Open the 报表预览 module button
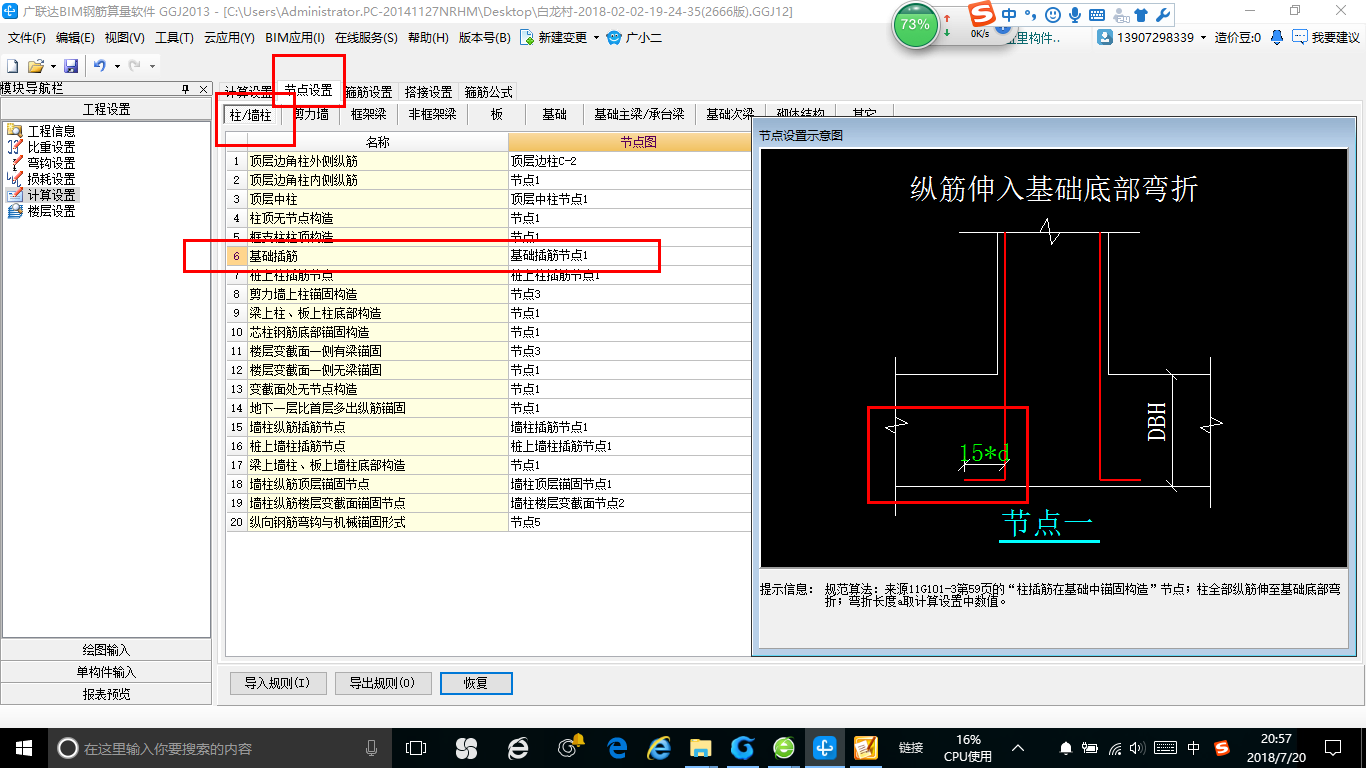The width and height of the screenshot is (1366, 768). tap(106, 694)
